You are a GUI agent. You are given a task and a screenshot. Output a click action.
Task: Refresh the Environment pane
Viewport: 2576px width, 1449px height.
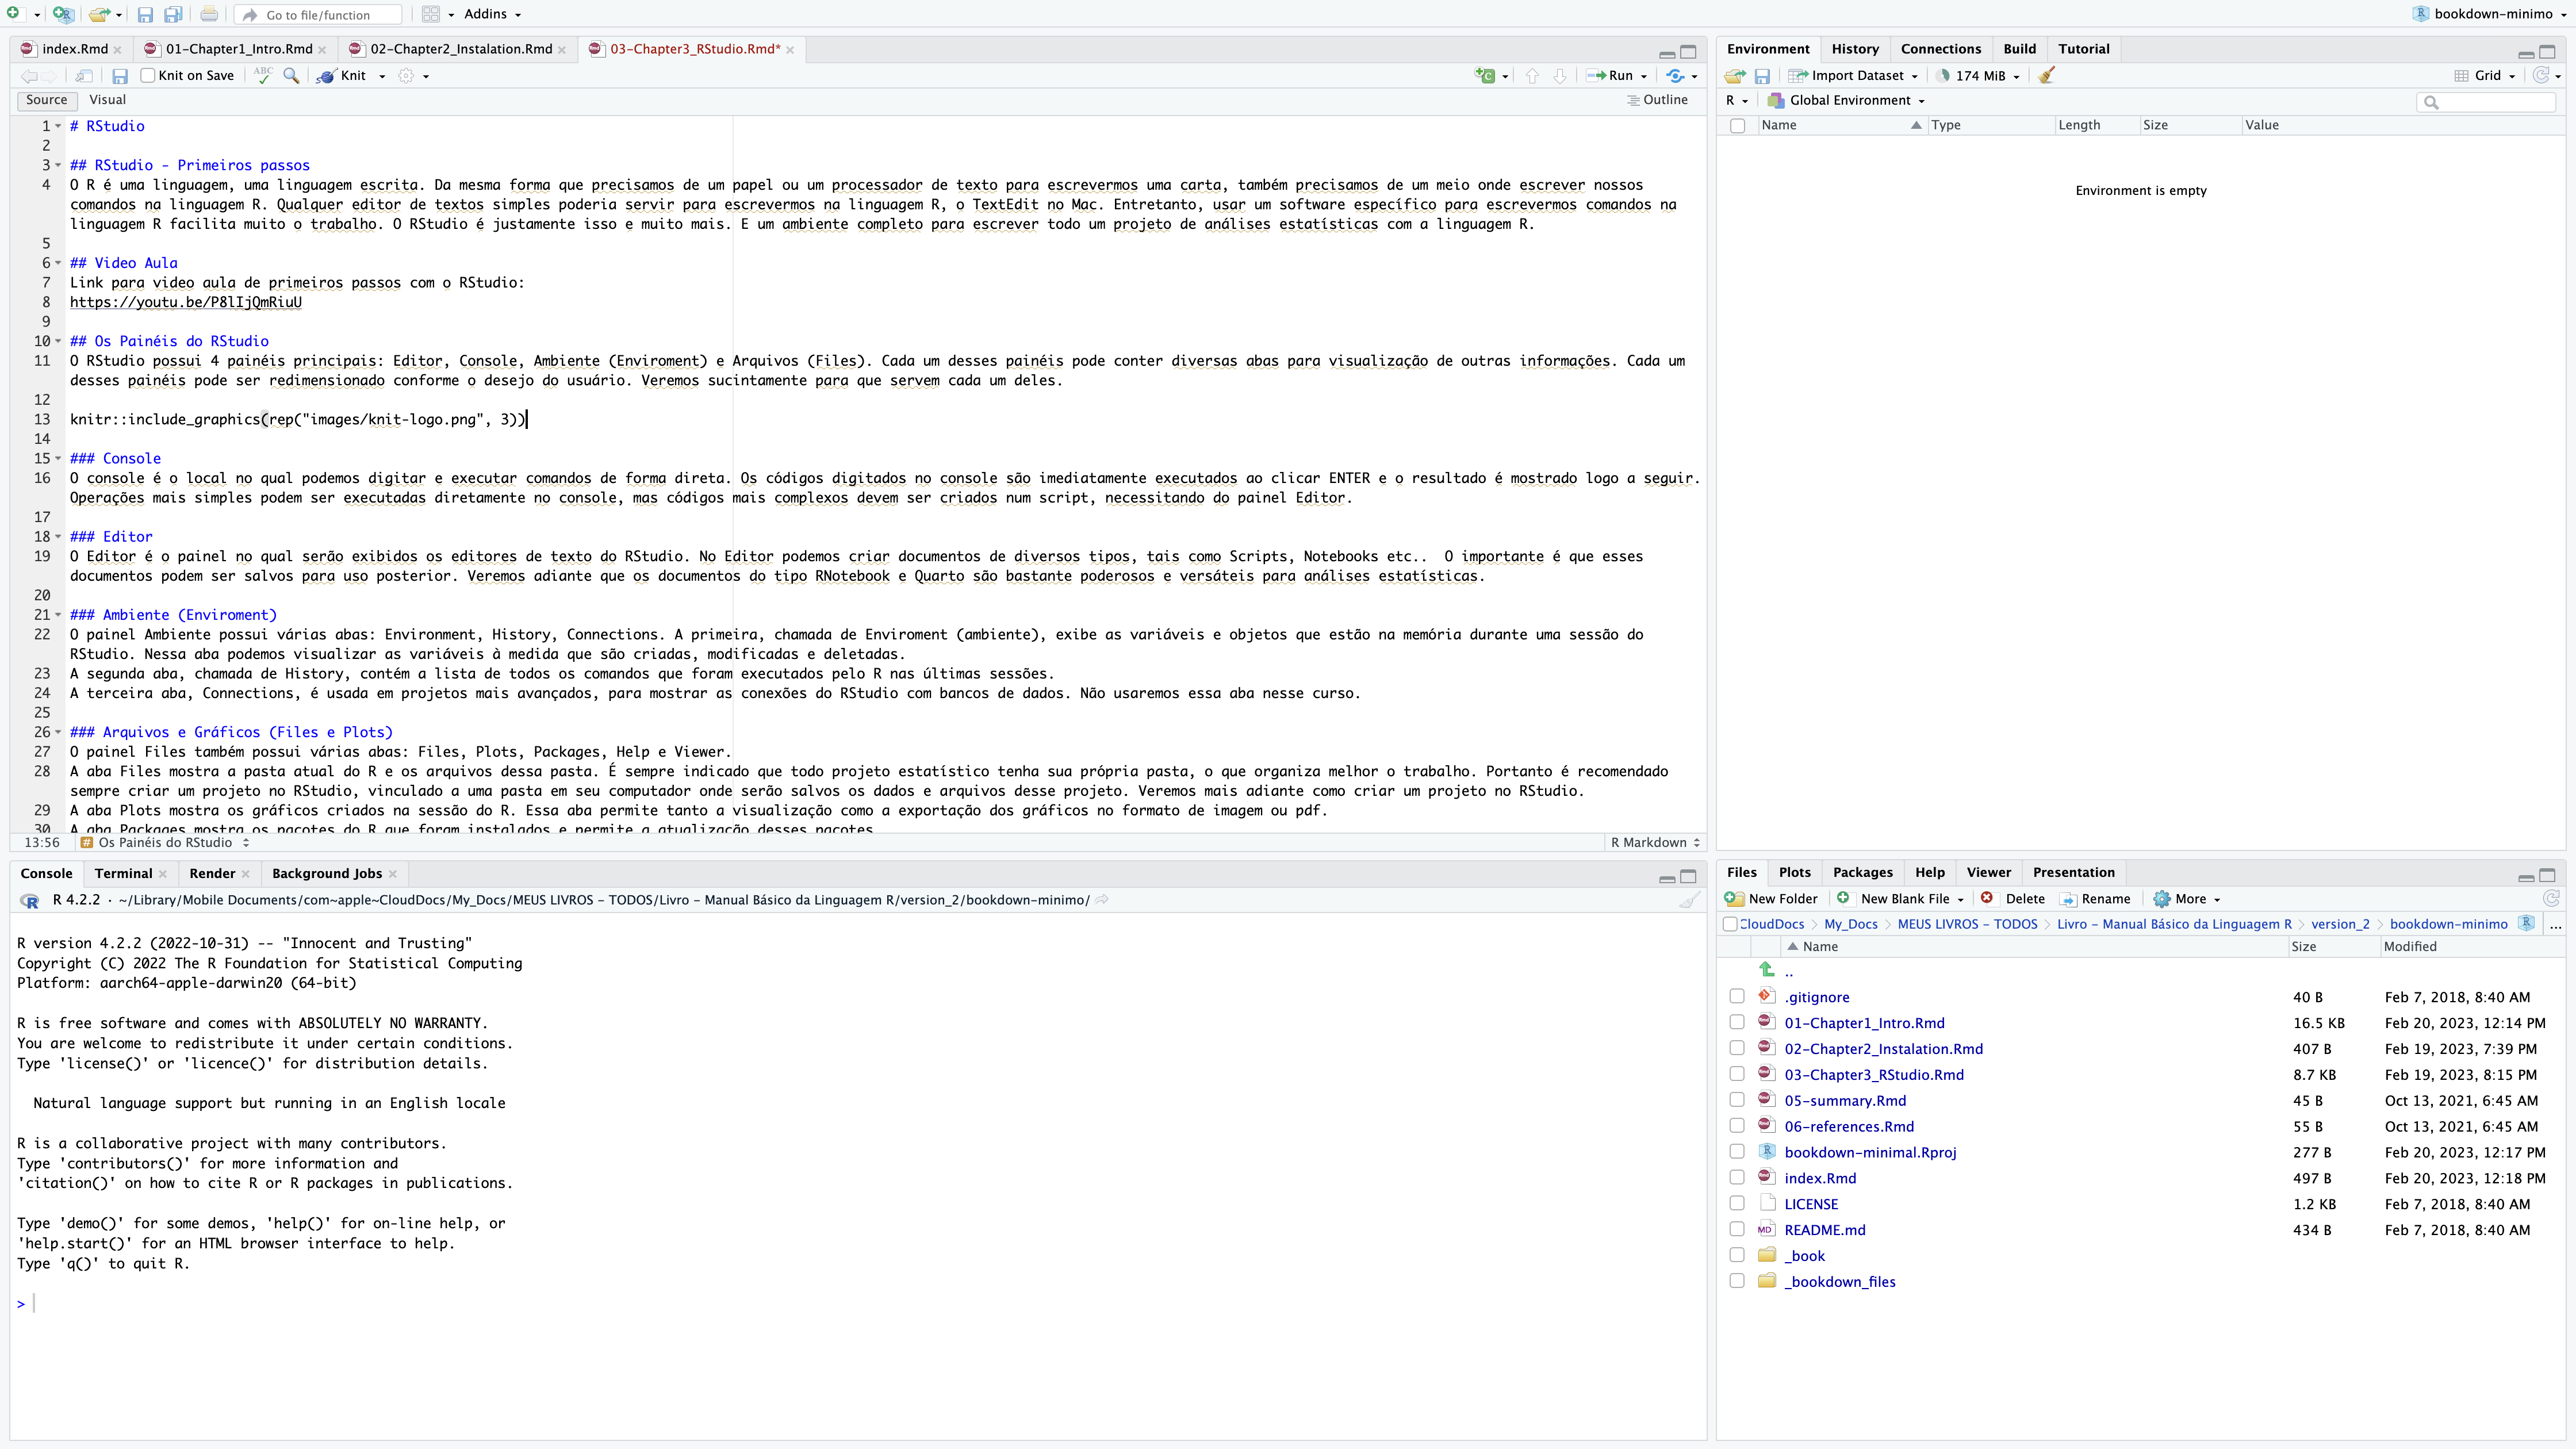pyautogui.click(x=2541, y=75)
